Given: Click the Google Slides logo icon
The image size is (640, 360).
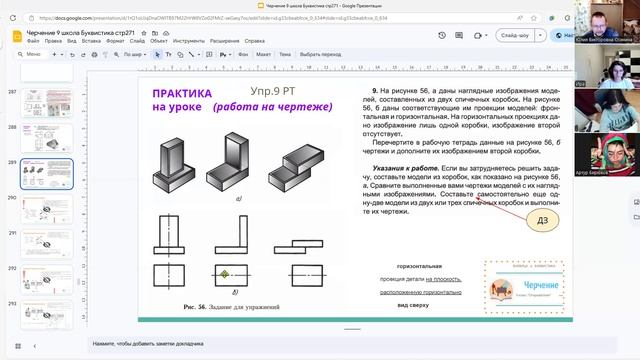Looking at the screenshot, I should pyautogui.click(x=17, y=36).
